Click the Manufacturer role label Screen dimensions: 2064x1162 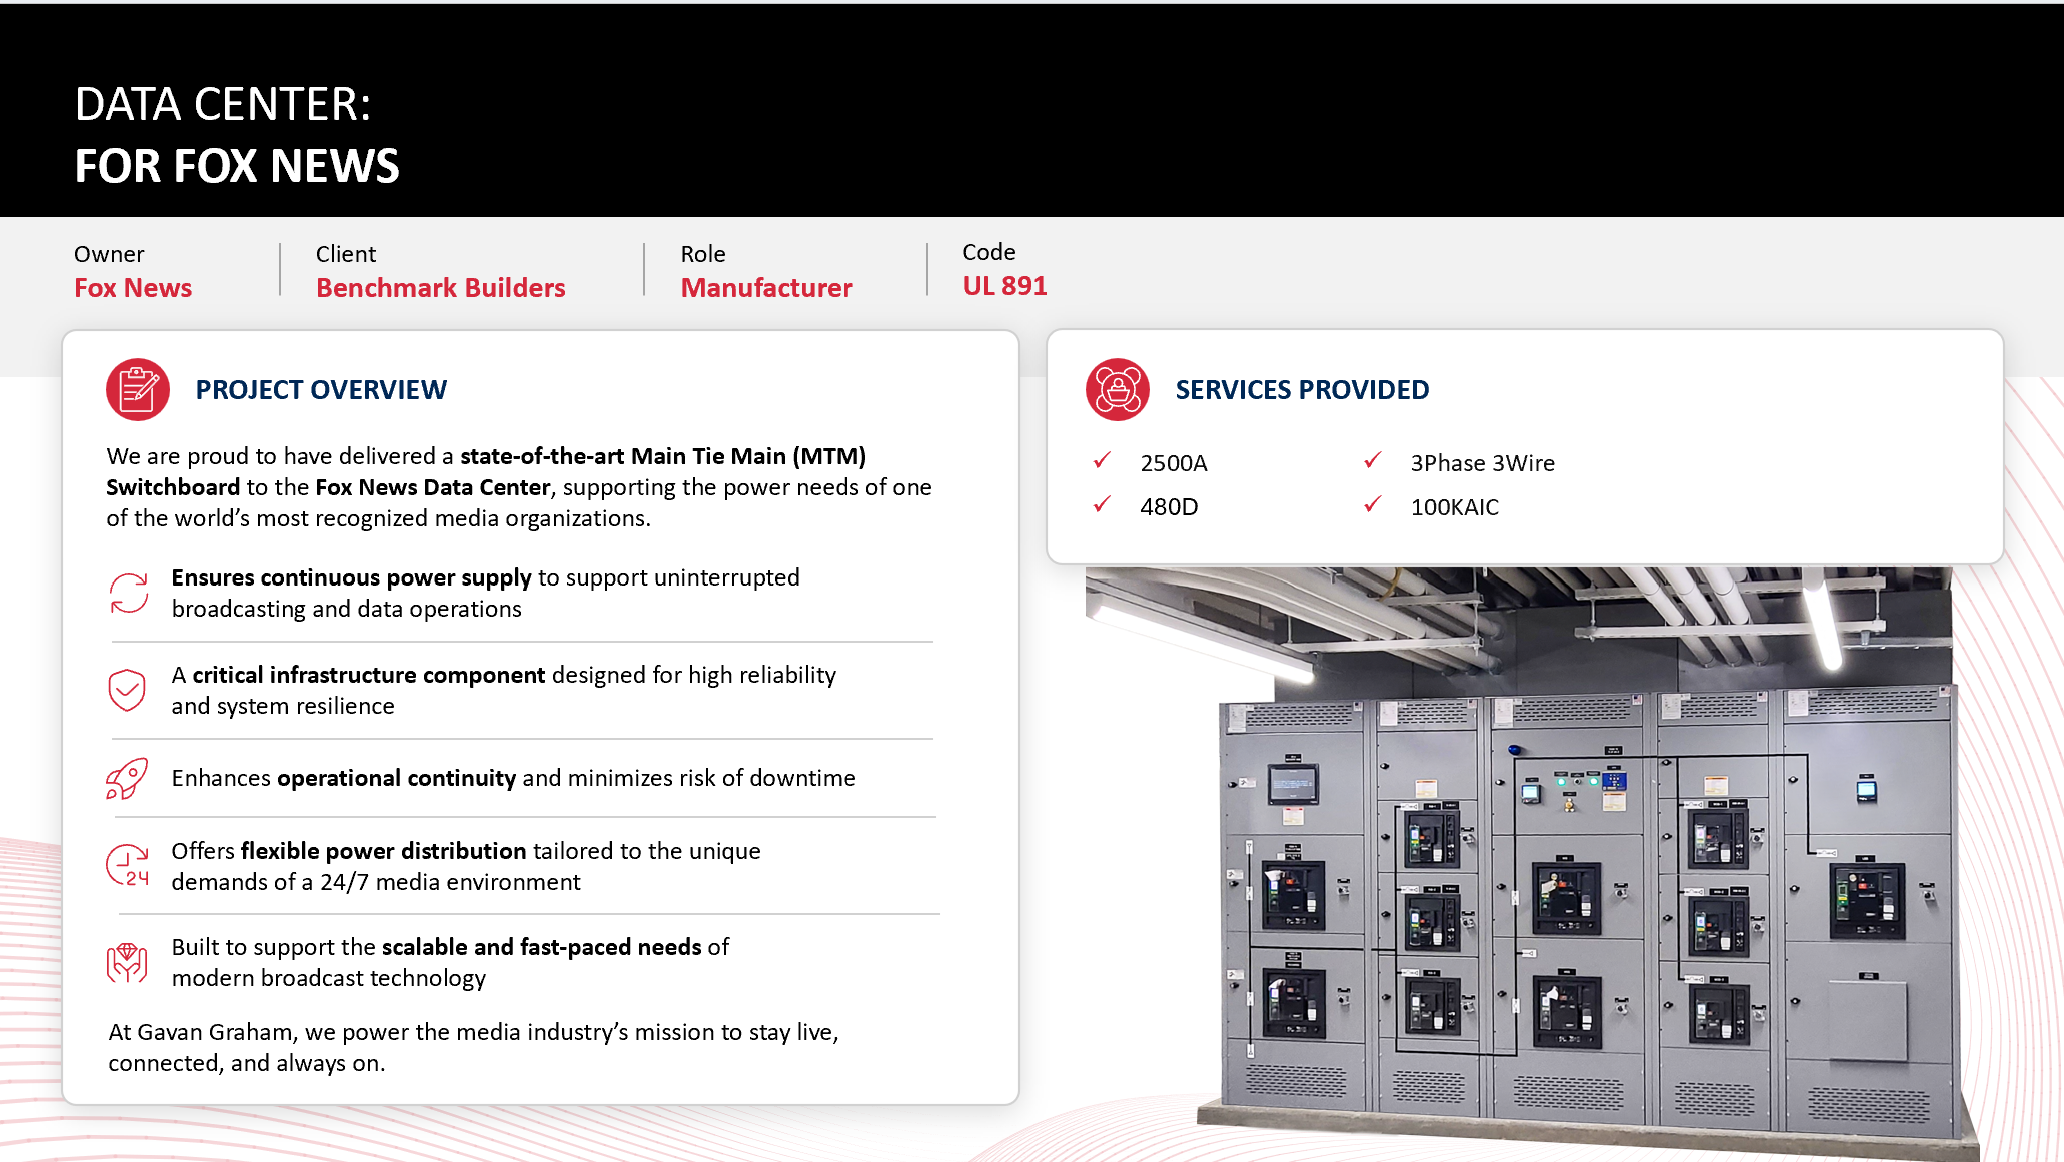pyautogui.click(x=766, y=288)
